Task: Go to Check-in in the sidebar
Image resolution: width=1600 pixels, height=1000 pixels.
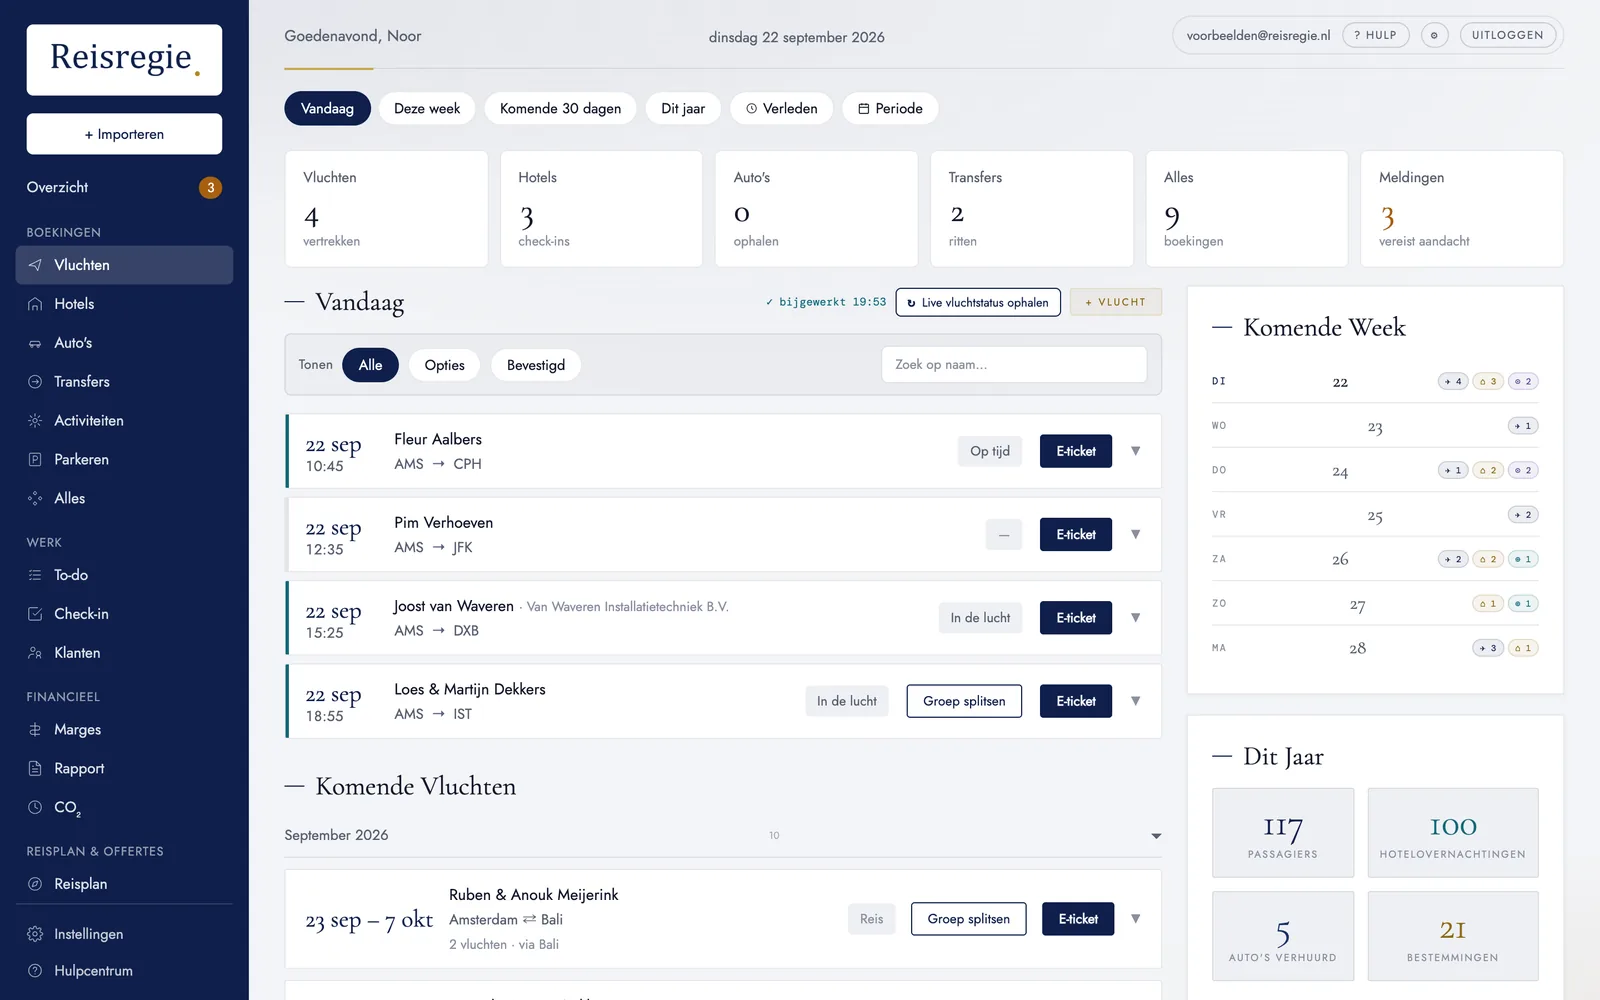Action: point(124,614)
